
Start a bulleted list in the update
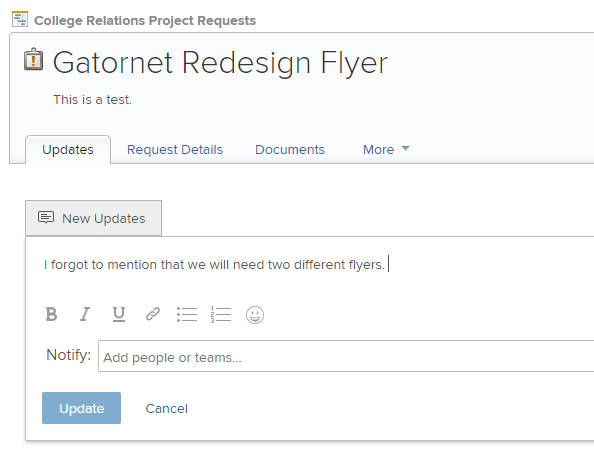point(187,314)
